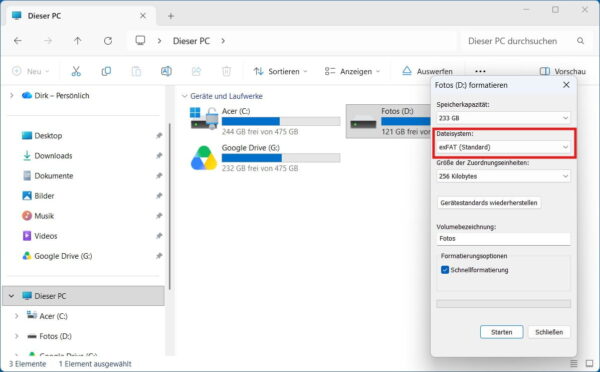The image size is (600, 372).
Task: Click the Delete trash icon
Action: [x=227, y=71]
